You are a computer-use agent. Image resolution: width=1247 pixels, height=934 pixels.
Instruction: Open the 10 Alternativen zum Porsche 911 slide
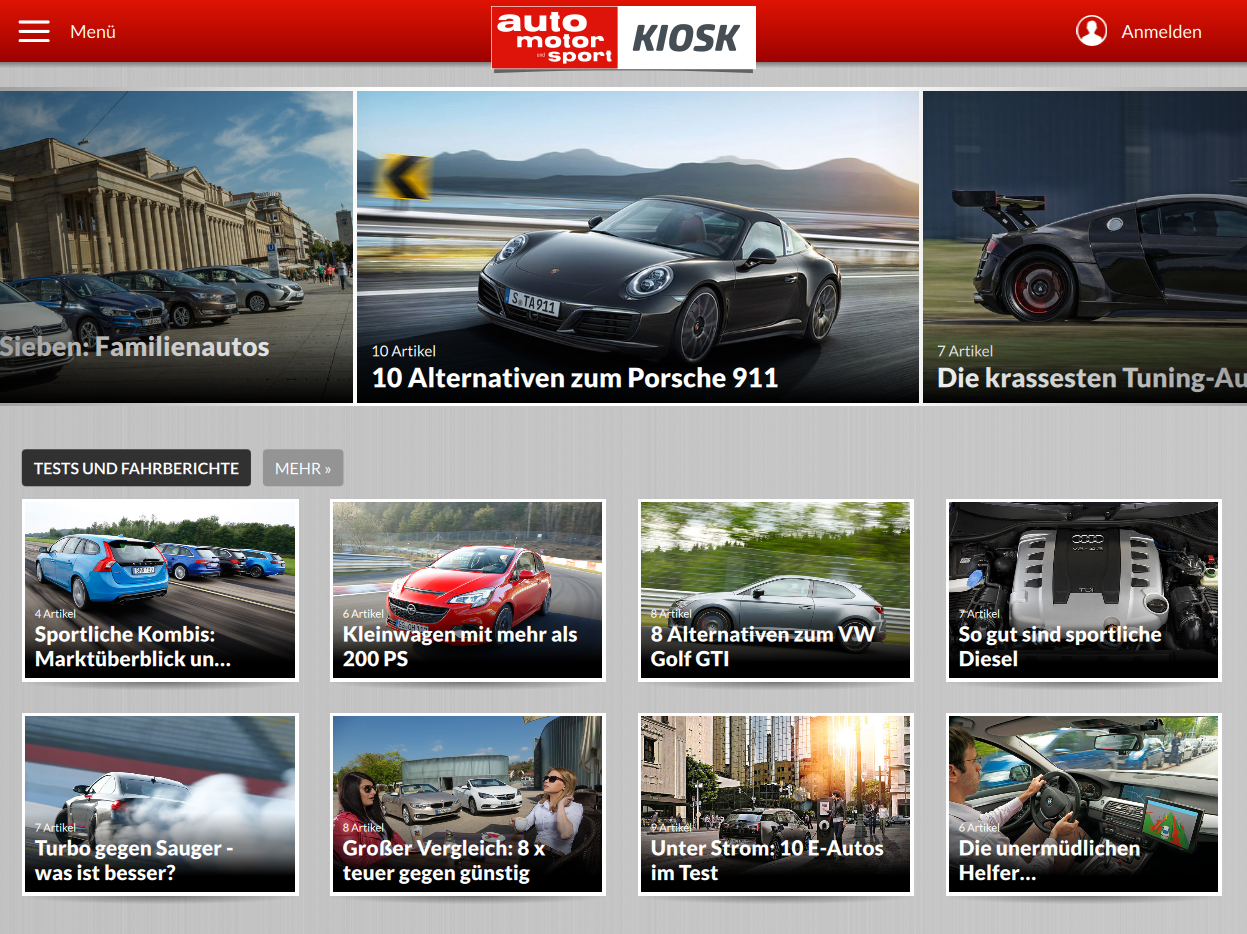click(638, 247)
